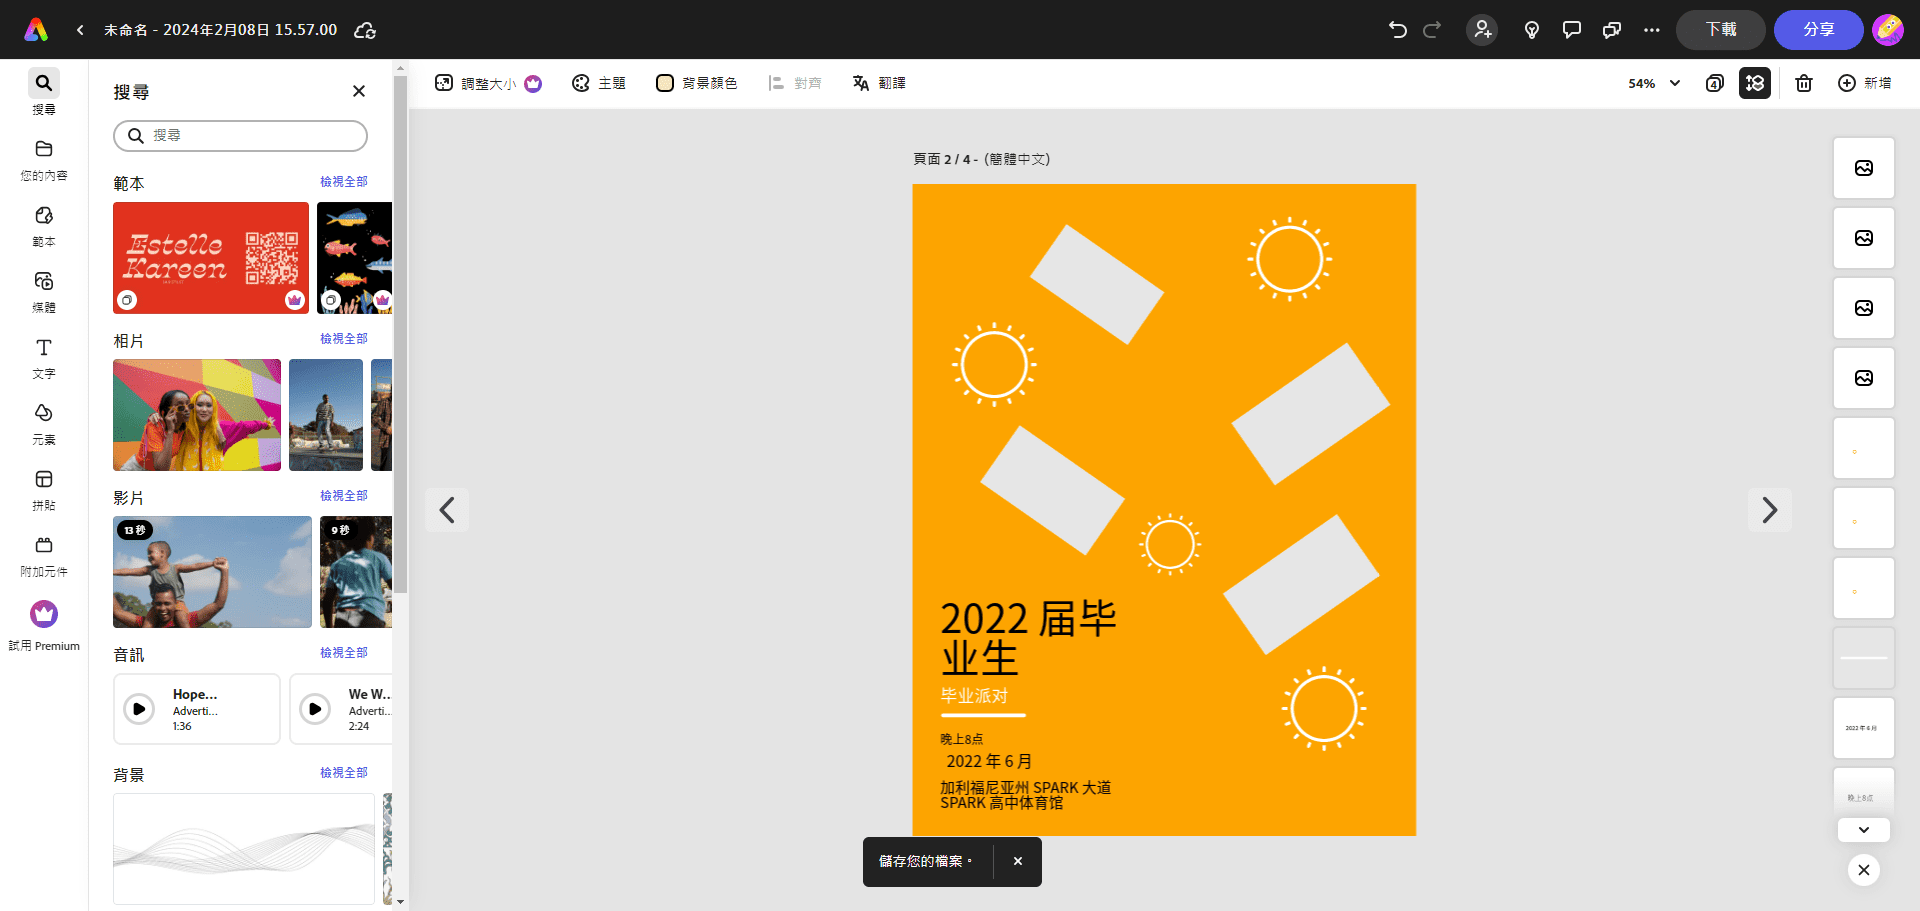Play the Hope... audio track
The width and height of the screenshot is (1920, 911).
(139, 709)
